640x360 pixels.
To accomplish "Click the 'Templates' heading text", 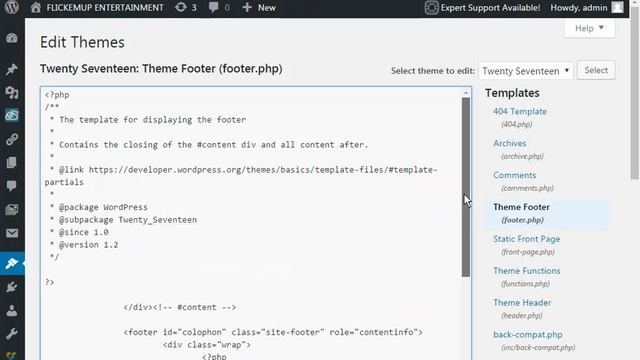I will 512,93.
